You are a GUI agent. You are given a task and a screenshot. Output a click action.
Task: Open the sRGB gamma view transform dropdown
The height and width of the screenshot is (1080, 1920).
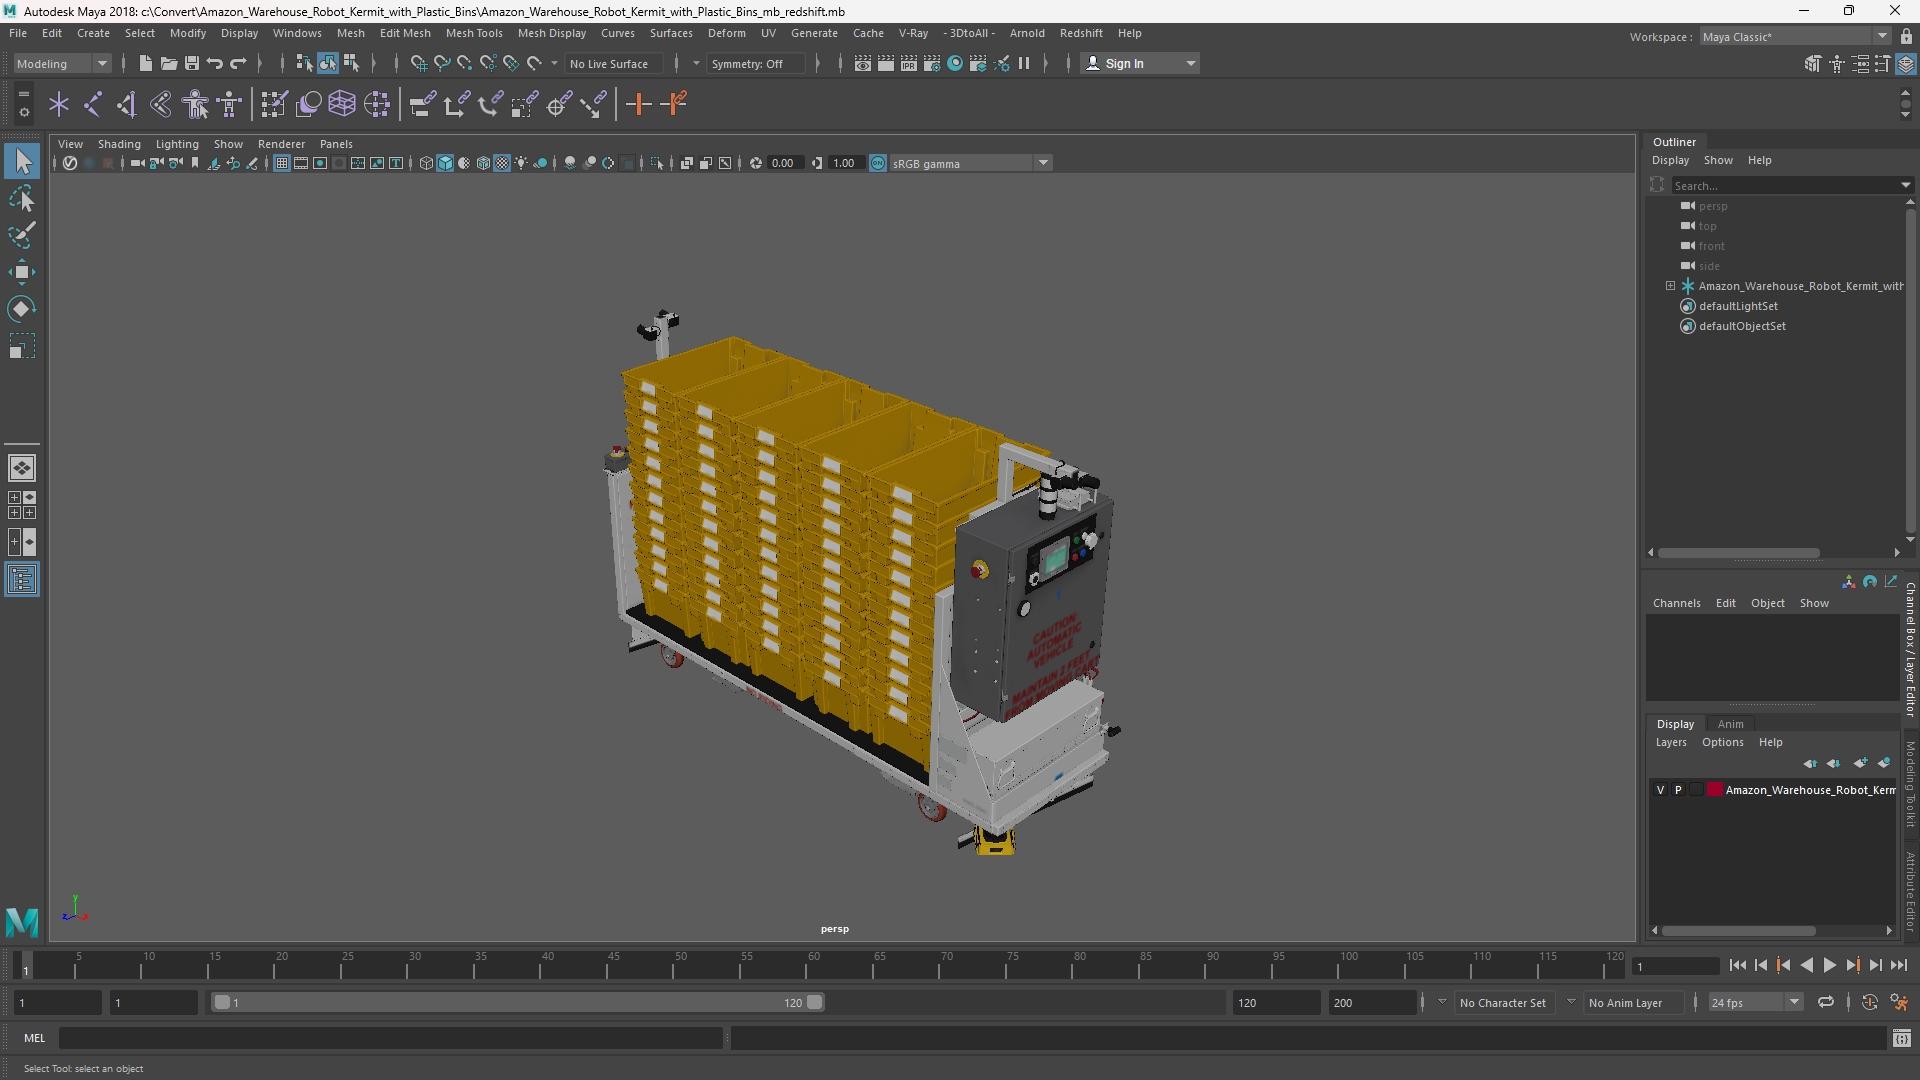[1043, 163]
